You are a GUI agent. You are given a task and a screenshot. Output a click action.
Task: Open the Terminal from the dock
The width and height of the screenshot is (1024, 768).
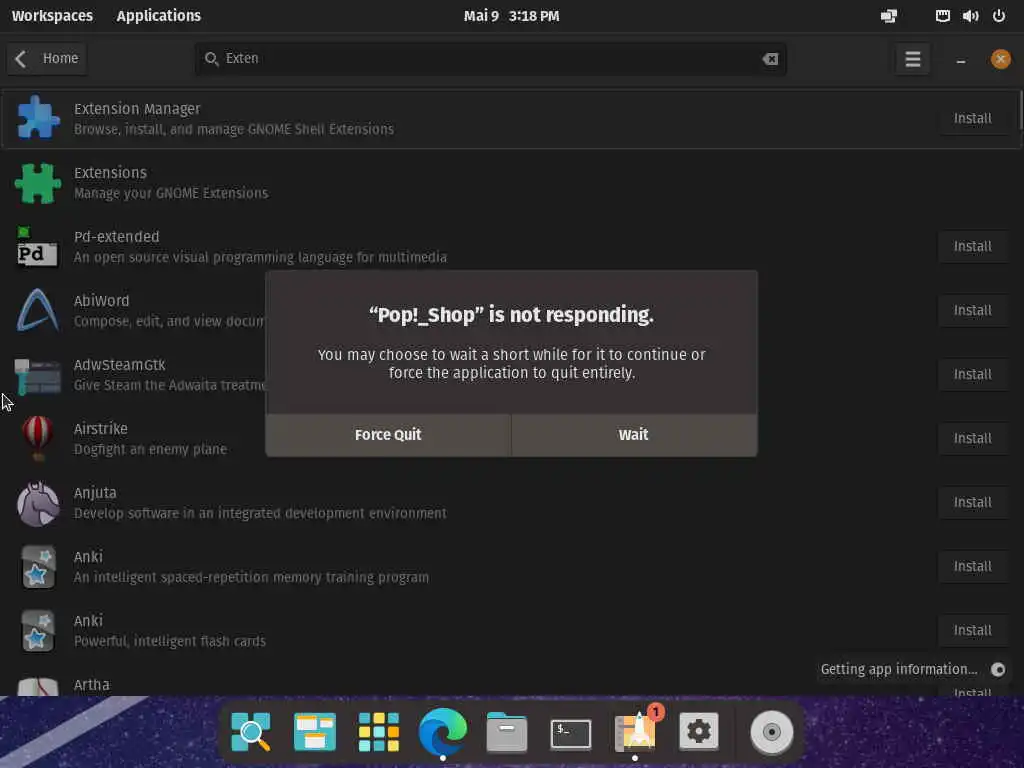point(571,733)
